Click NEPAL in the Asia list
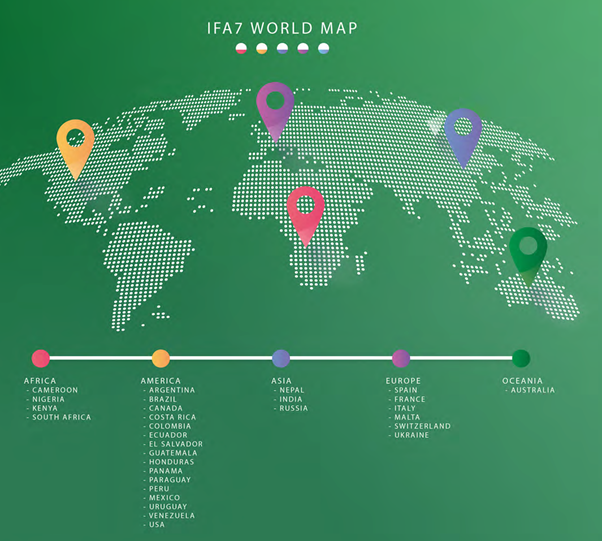Screen dimensions: 602x541 tap(292, 390)
